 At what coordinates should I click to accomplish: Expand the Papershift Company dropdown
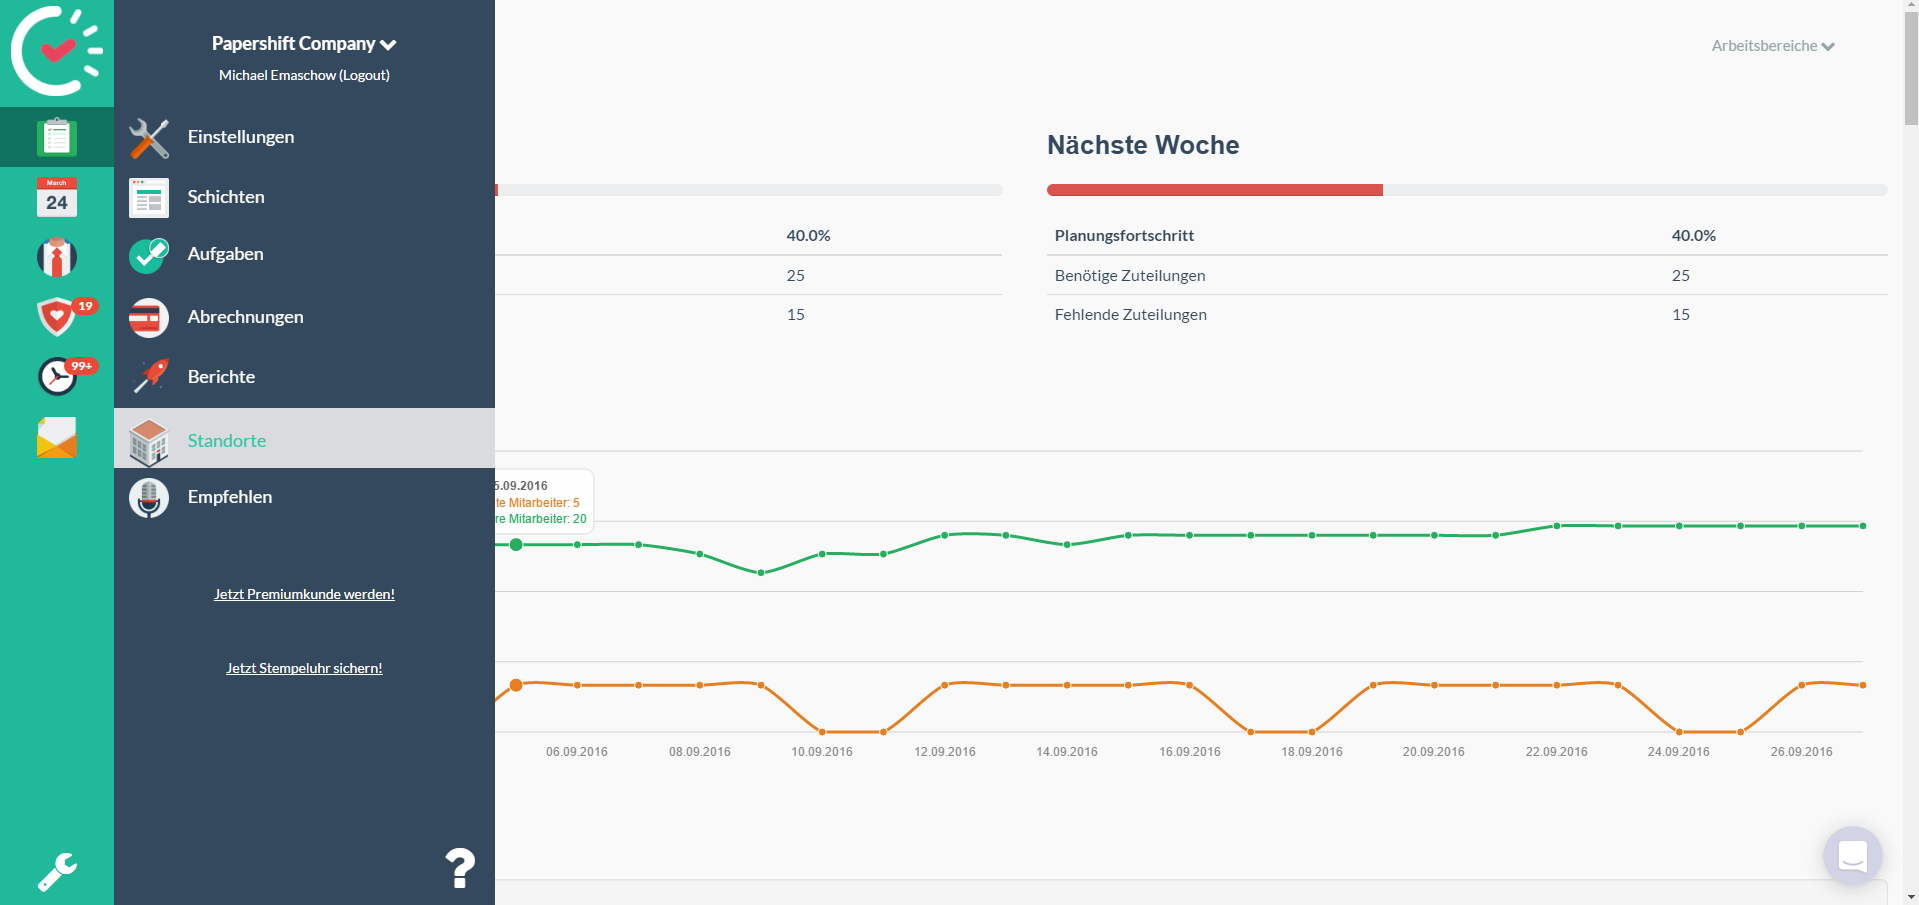(x=304, y=43)
